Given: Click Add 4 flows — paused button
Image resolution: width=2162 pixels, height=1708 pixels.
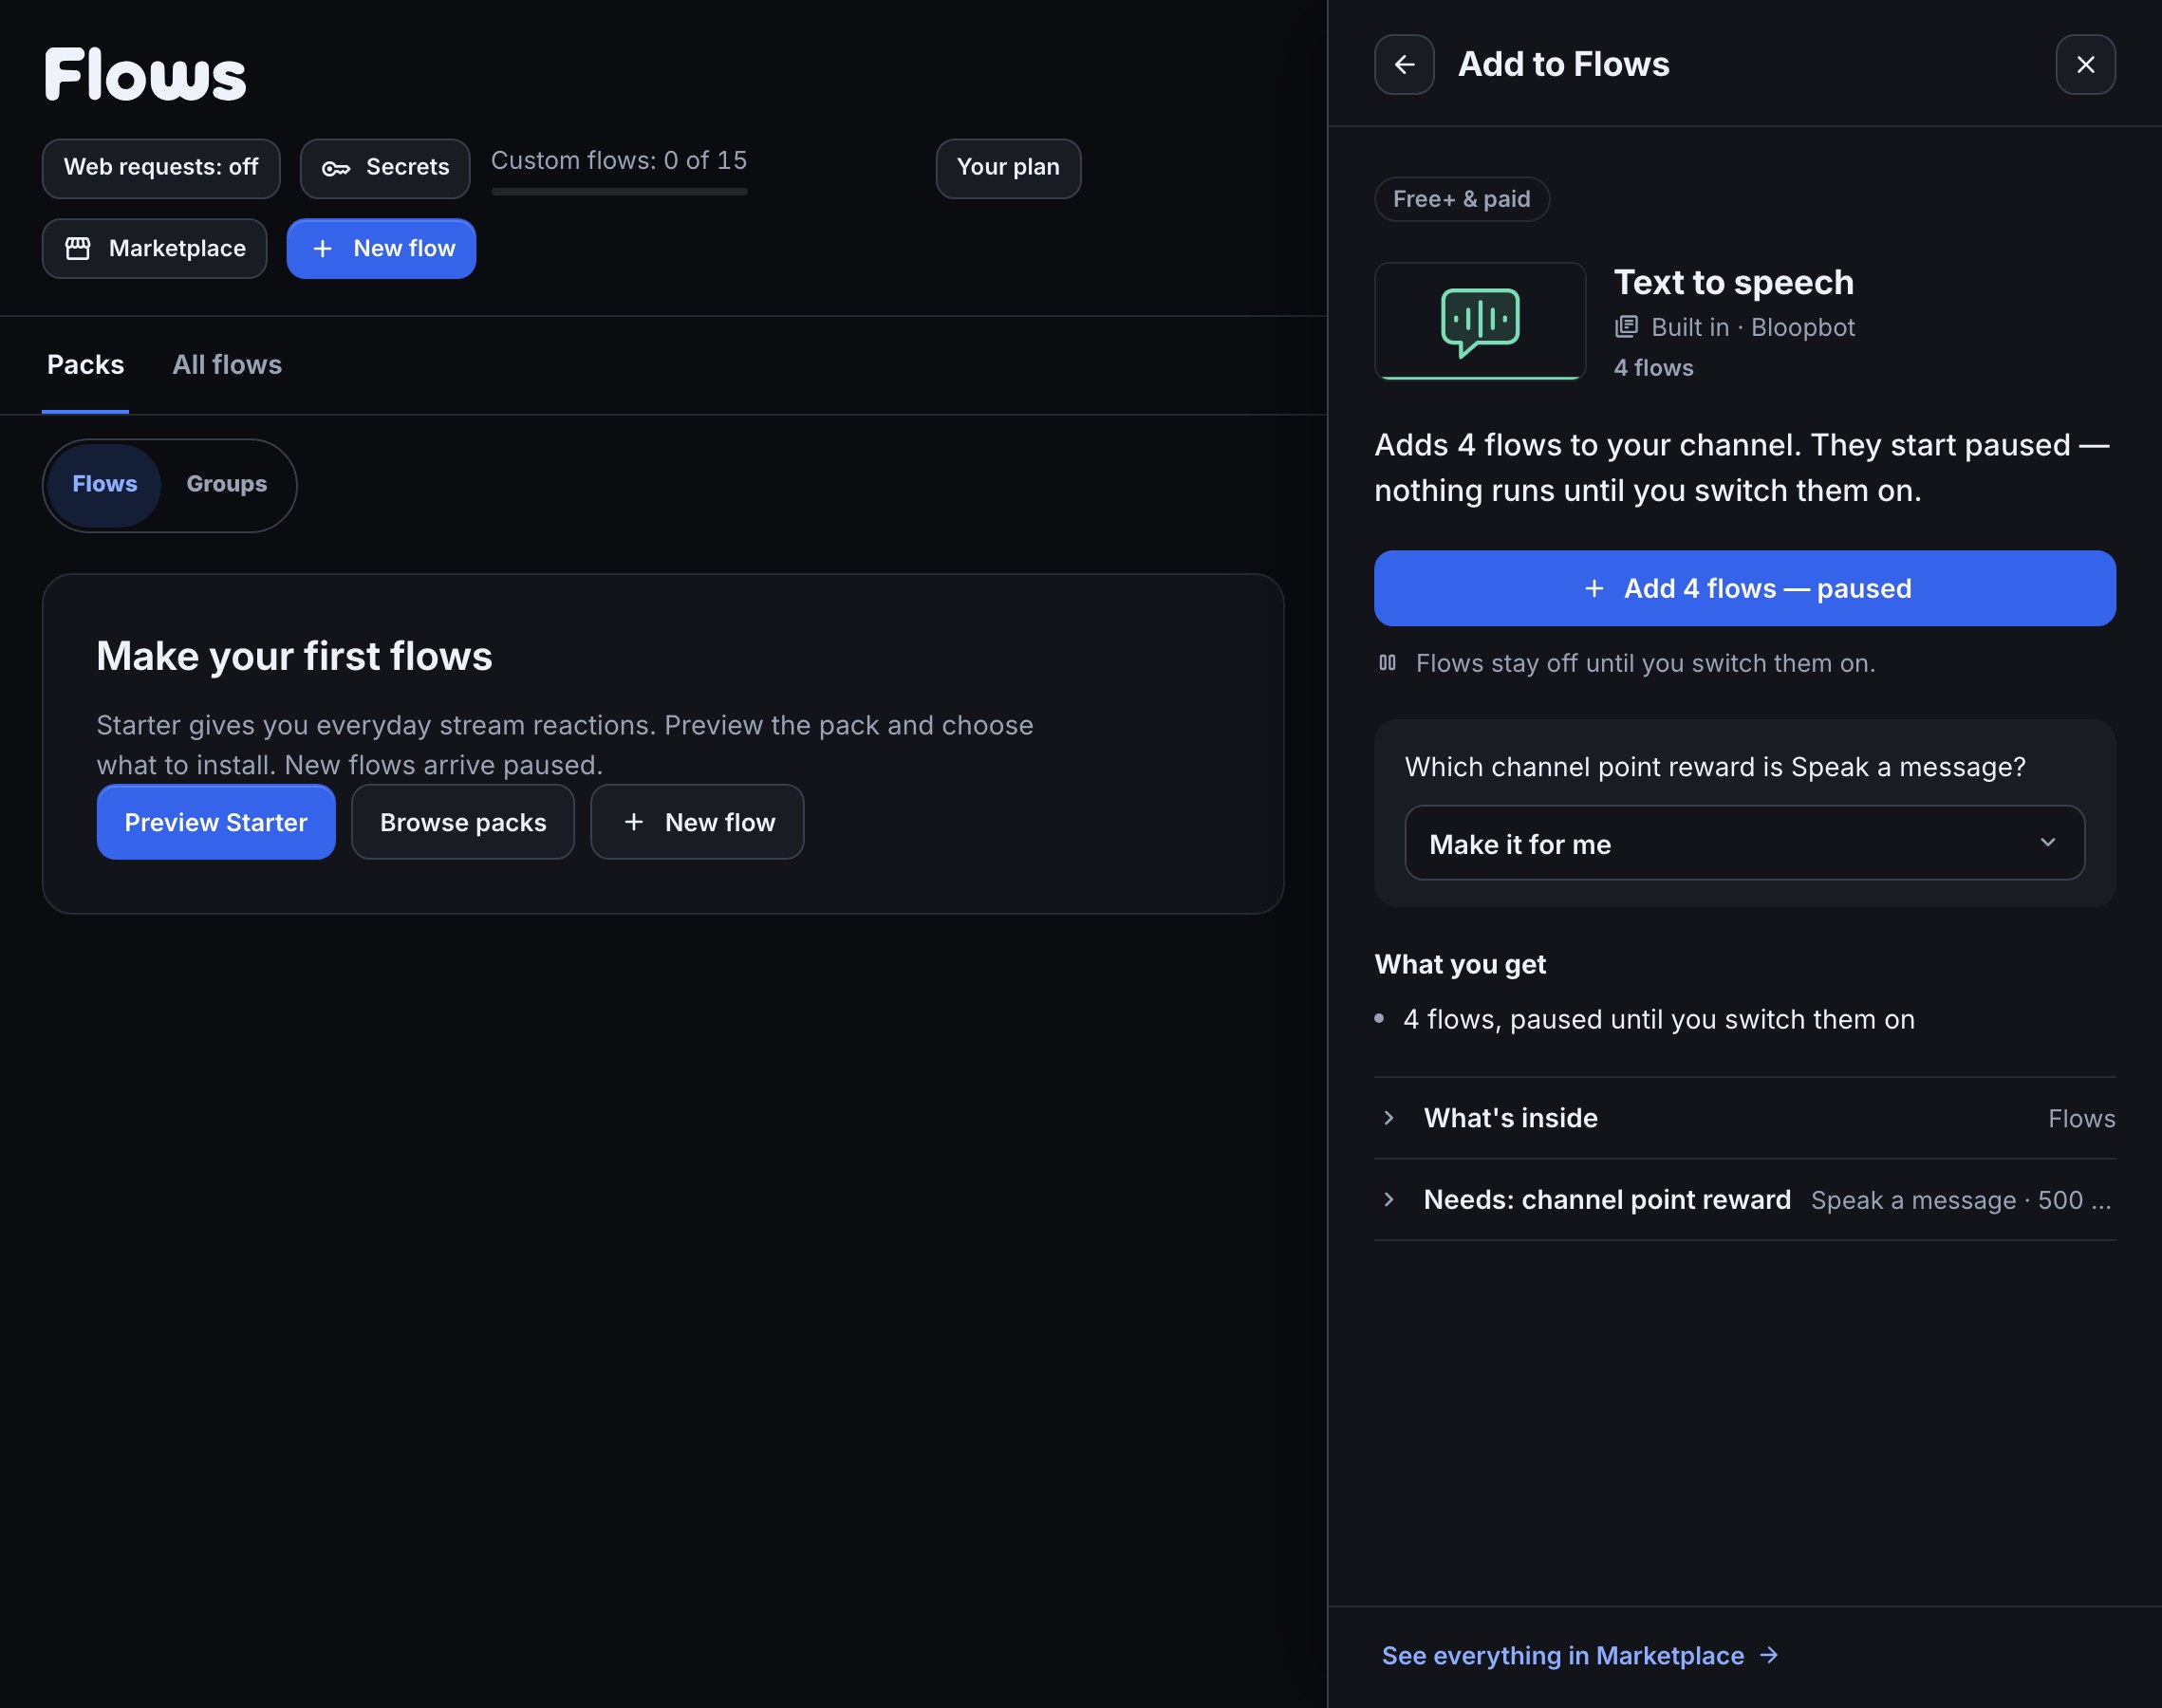Looking at the screenshot, I should [1744, 589].
